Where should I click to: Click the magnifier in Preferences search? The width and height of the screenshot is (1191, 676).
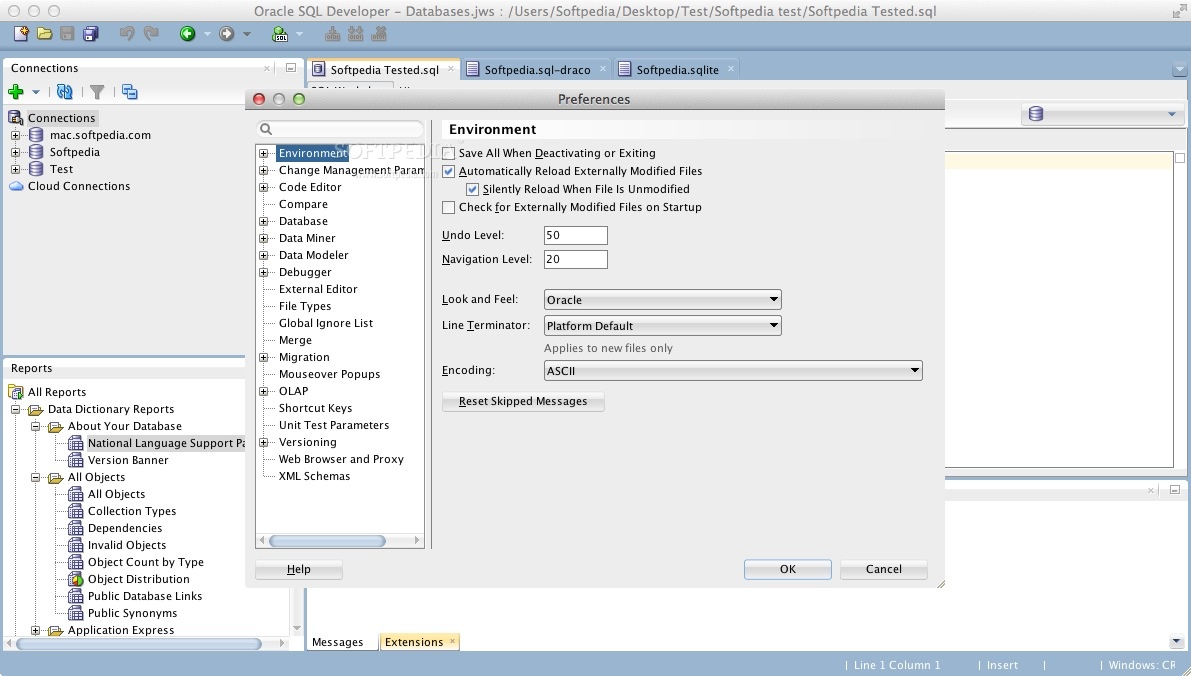tap(266, 129)
